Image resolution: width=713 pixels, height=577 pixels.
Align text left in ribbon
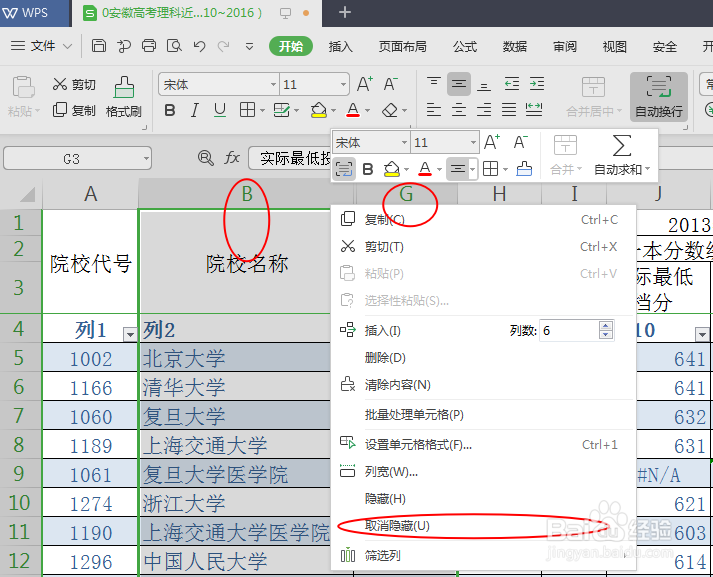click(433, 110)
